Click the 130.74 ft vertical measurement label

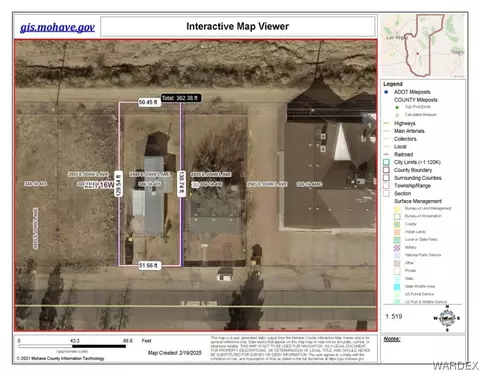tap(181, 184)
